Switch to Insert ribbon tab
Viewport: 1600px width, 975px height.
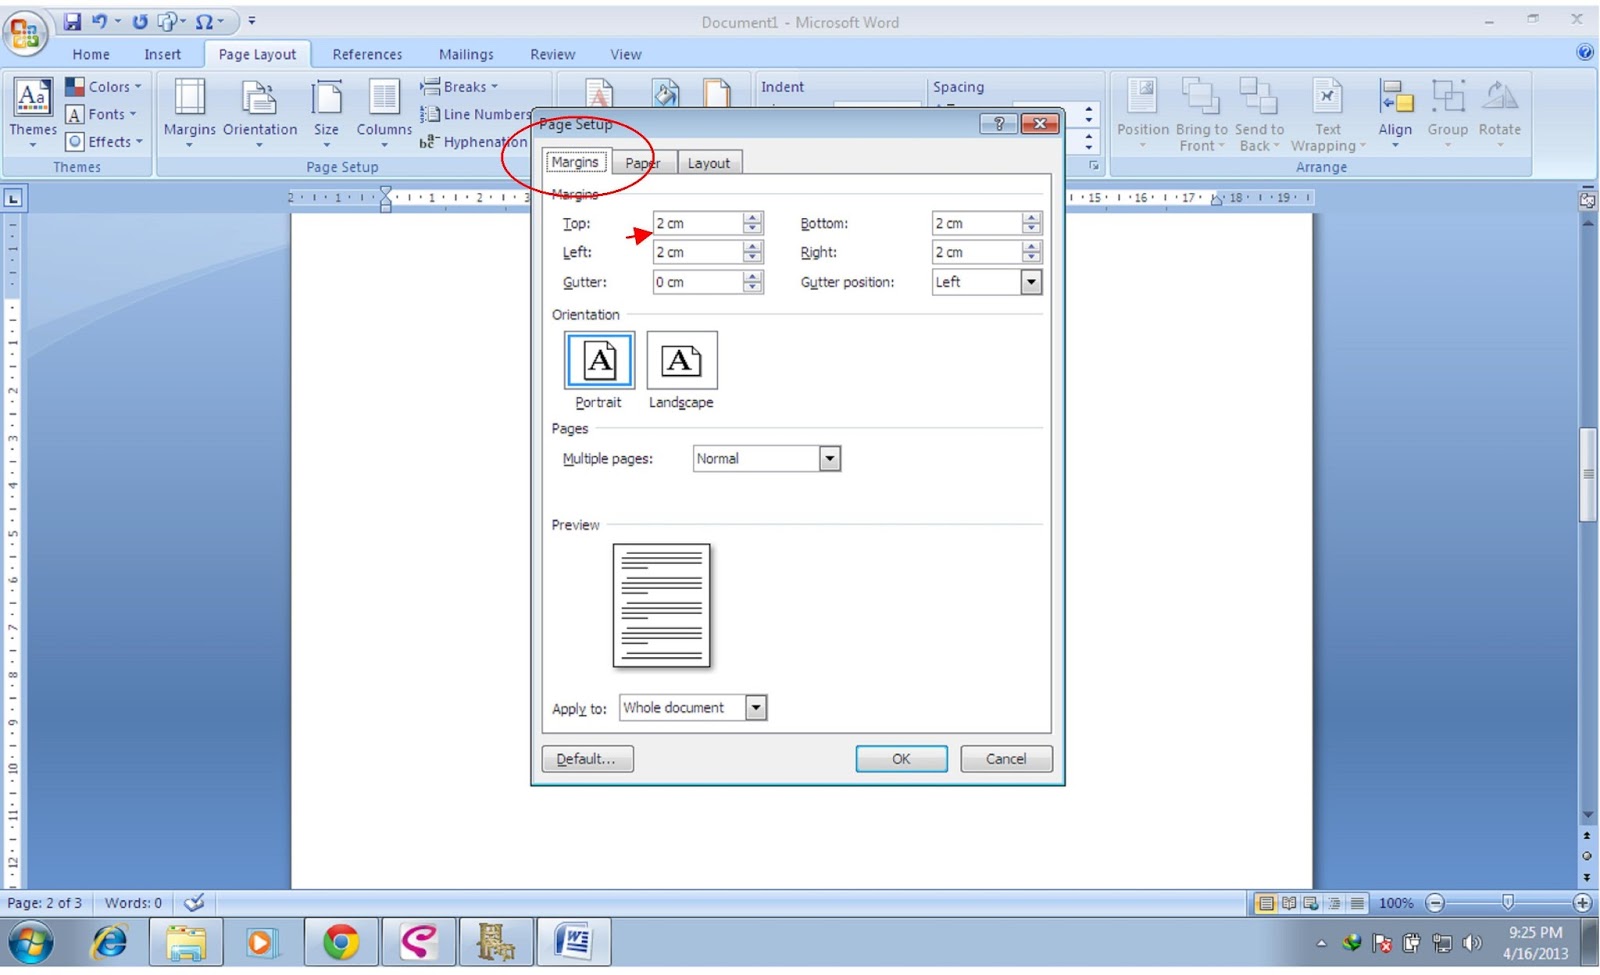click(162, 54)
